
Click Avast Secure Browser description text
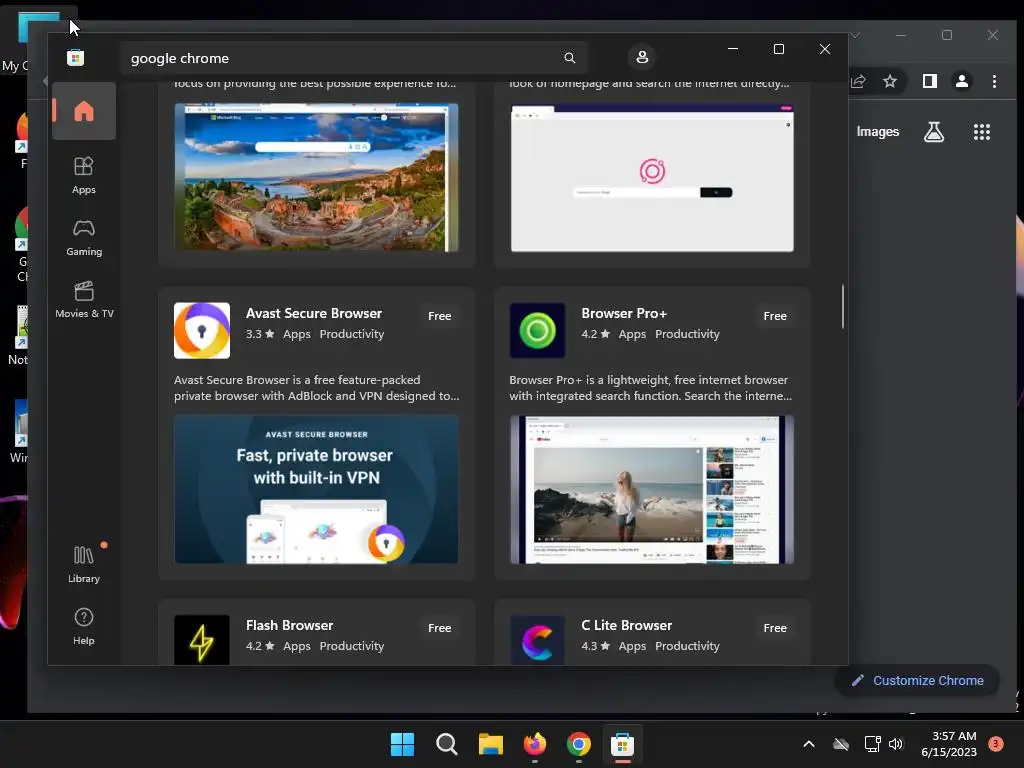pos(317,388)
